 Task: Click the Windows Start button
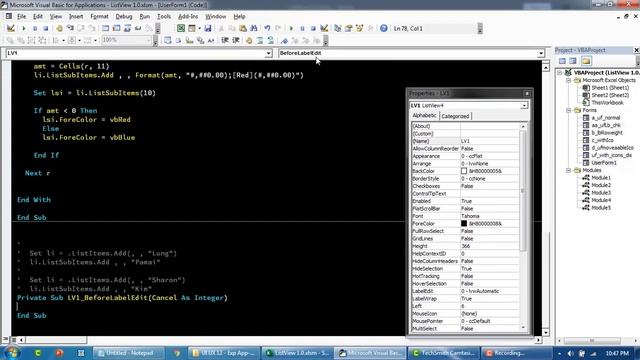[x=11, y=353]
